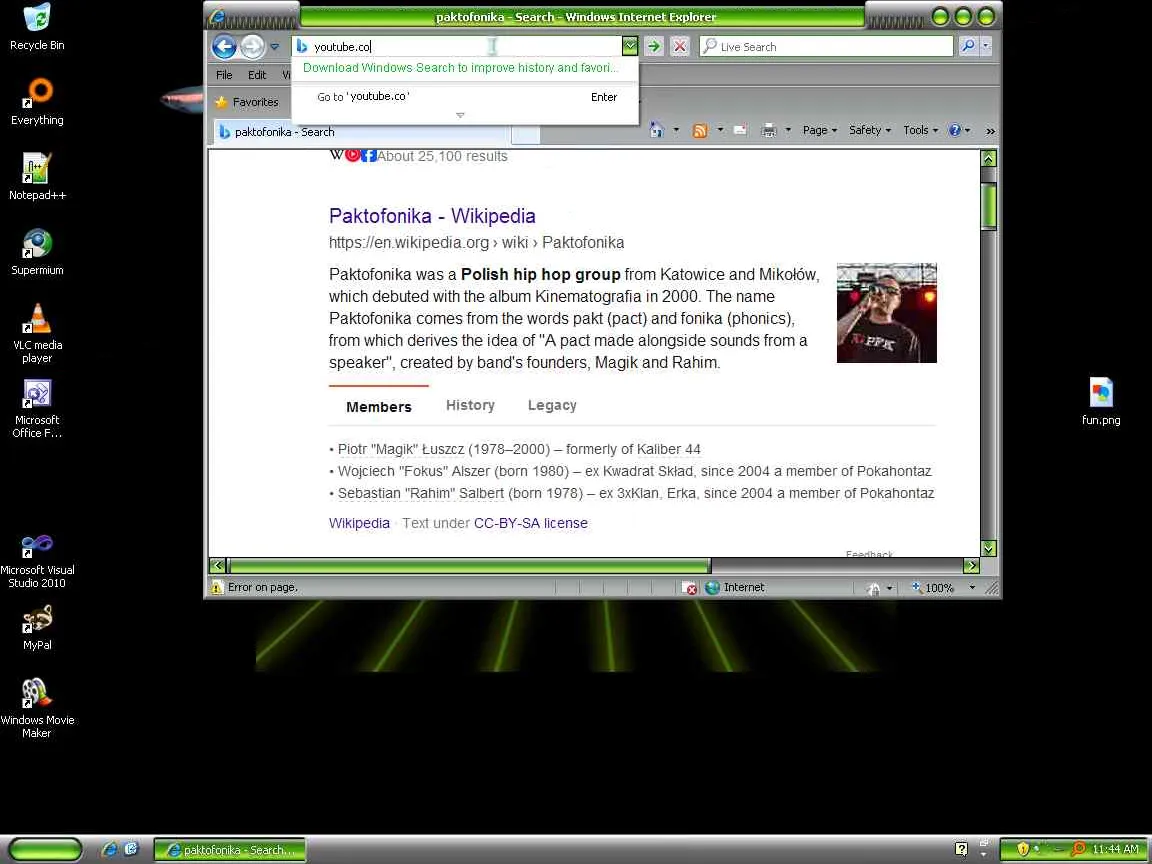Click the vertical scrollbar down arrow

(989, 548)
